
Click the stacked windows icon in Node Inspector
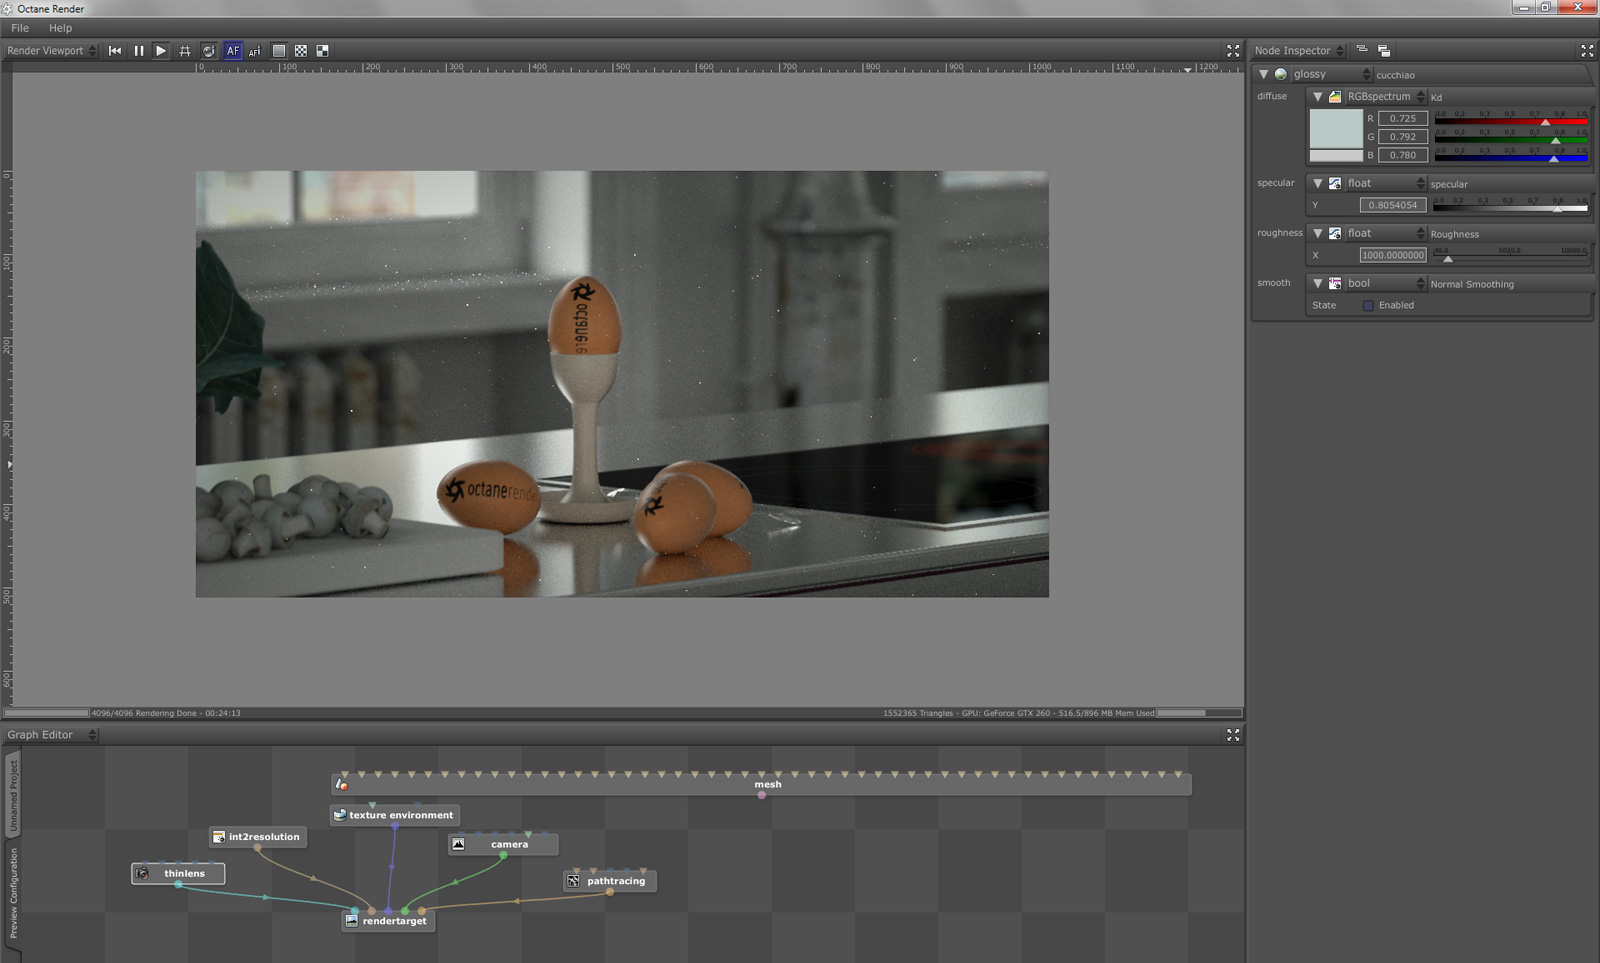pyautogui.click(x=1384, y=51)
